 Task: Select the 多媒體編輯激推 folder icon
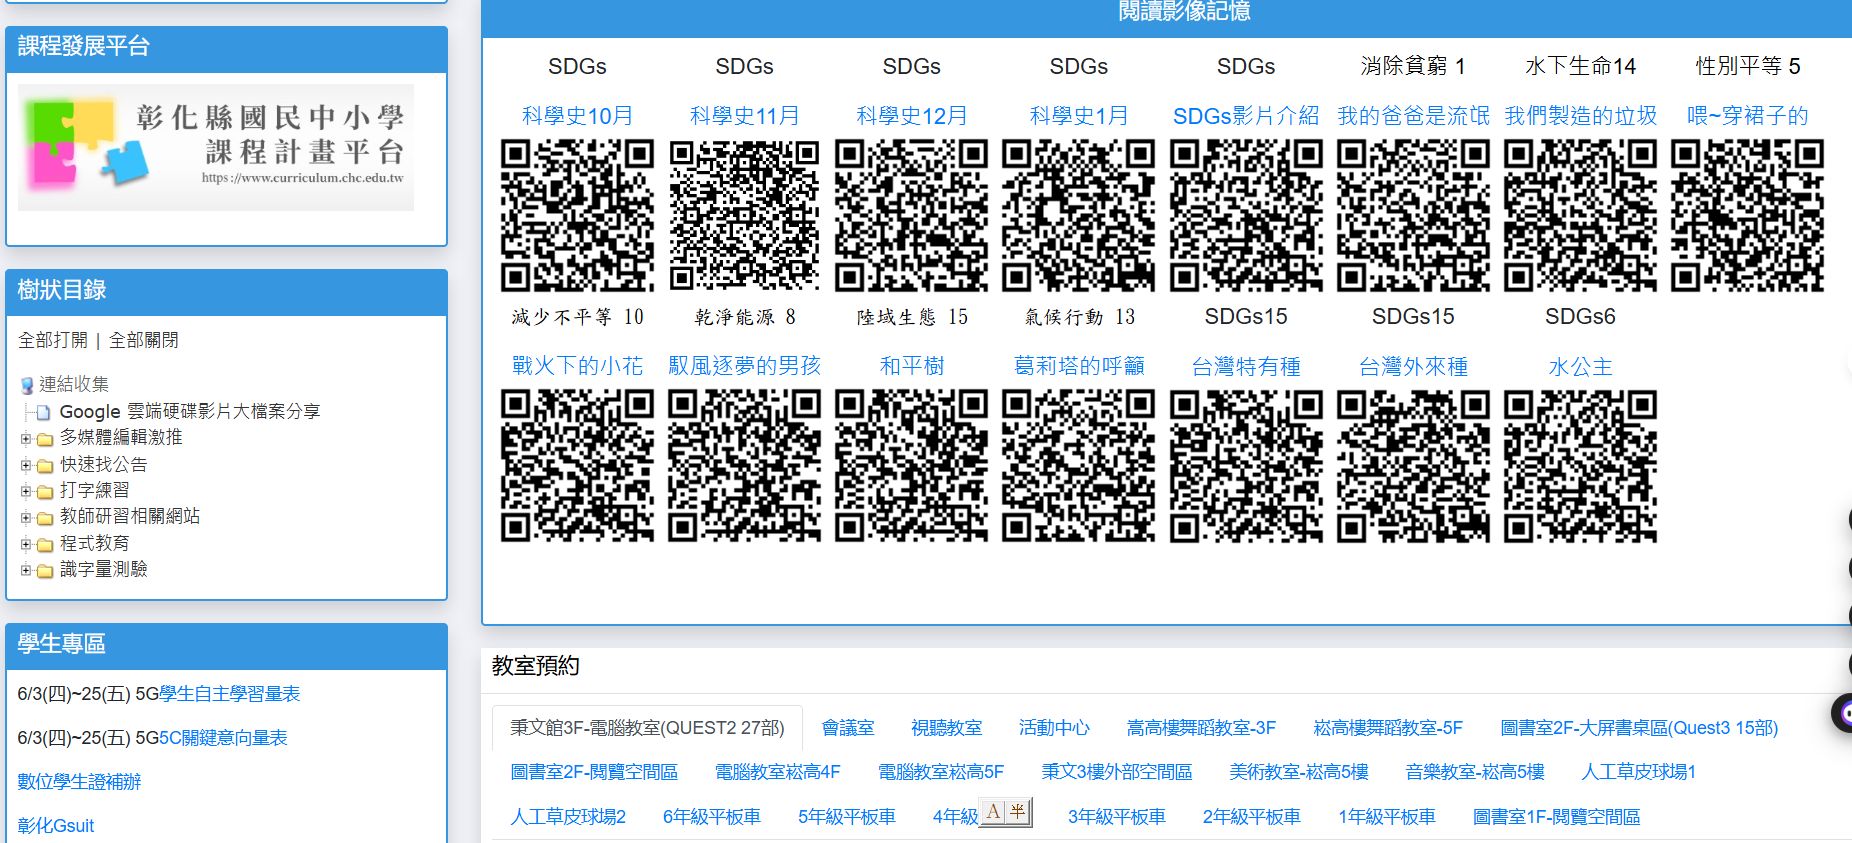45,439
